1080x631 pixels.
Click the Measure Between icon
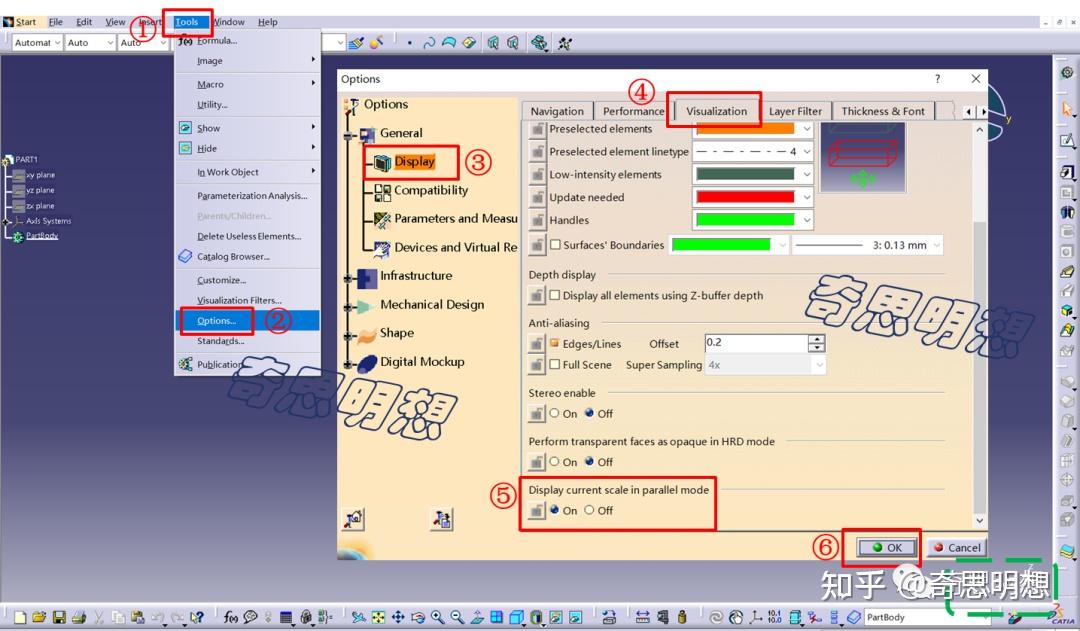click(x=642, y=617)
